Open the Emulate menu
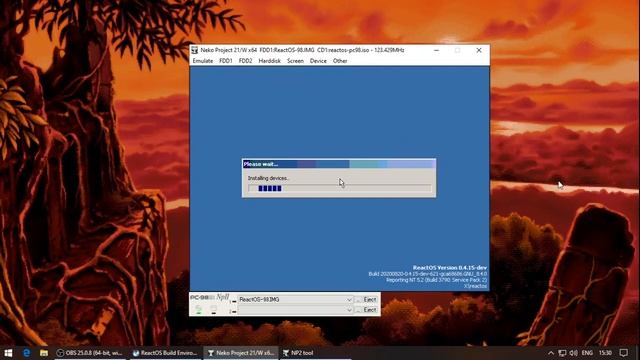The width and height of the screenshot is (640, 360). click(x=203, y=61)
